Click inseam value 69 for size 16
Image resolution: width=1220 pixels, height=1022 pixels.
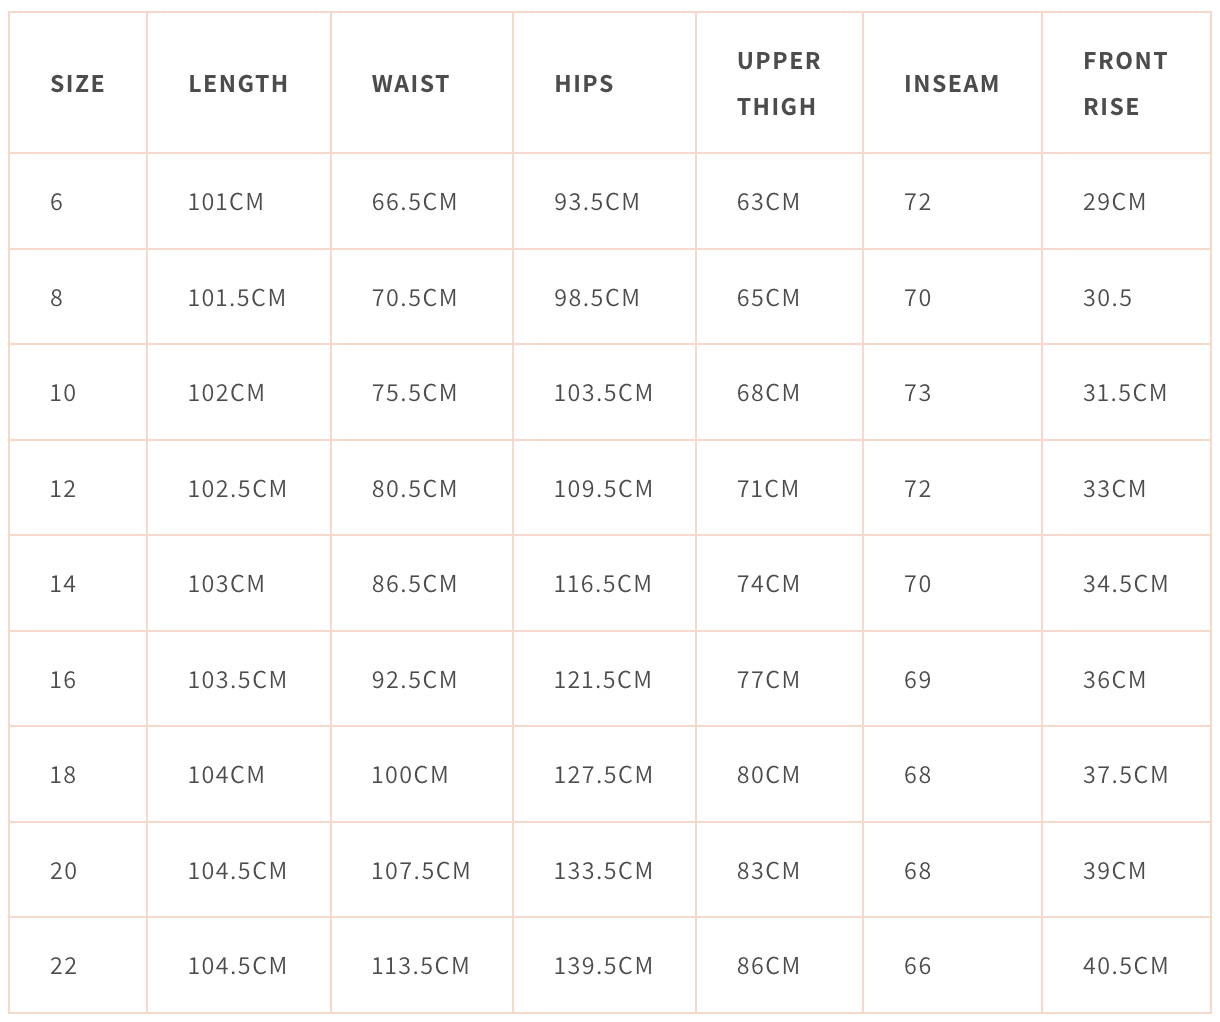pos(917,680)
